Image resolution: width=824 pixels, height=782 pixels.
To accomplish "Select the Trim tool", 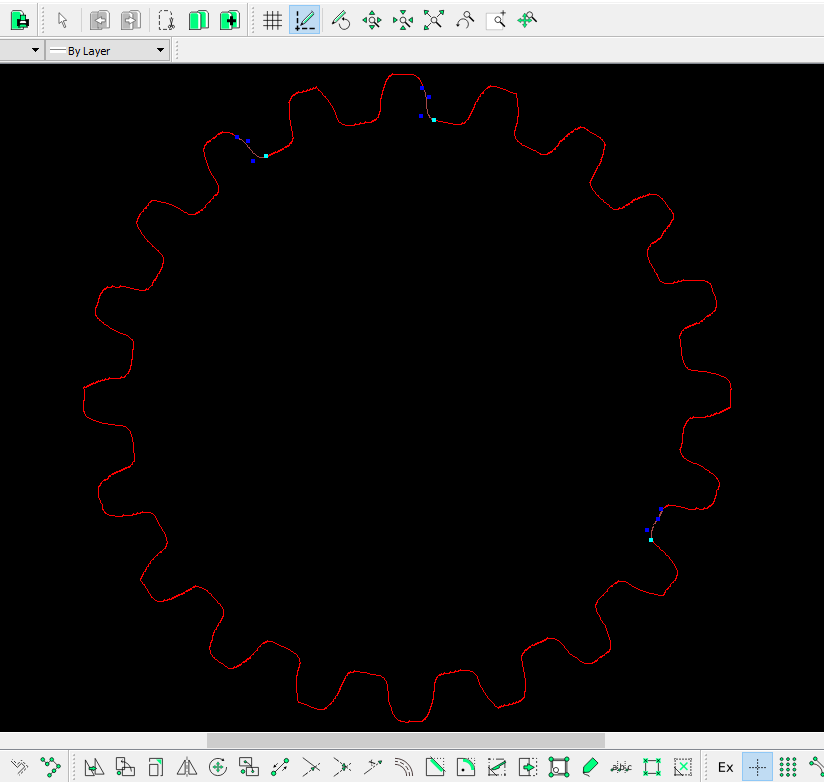I will (311, 767).
